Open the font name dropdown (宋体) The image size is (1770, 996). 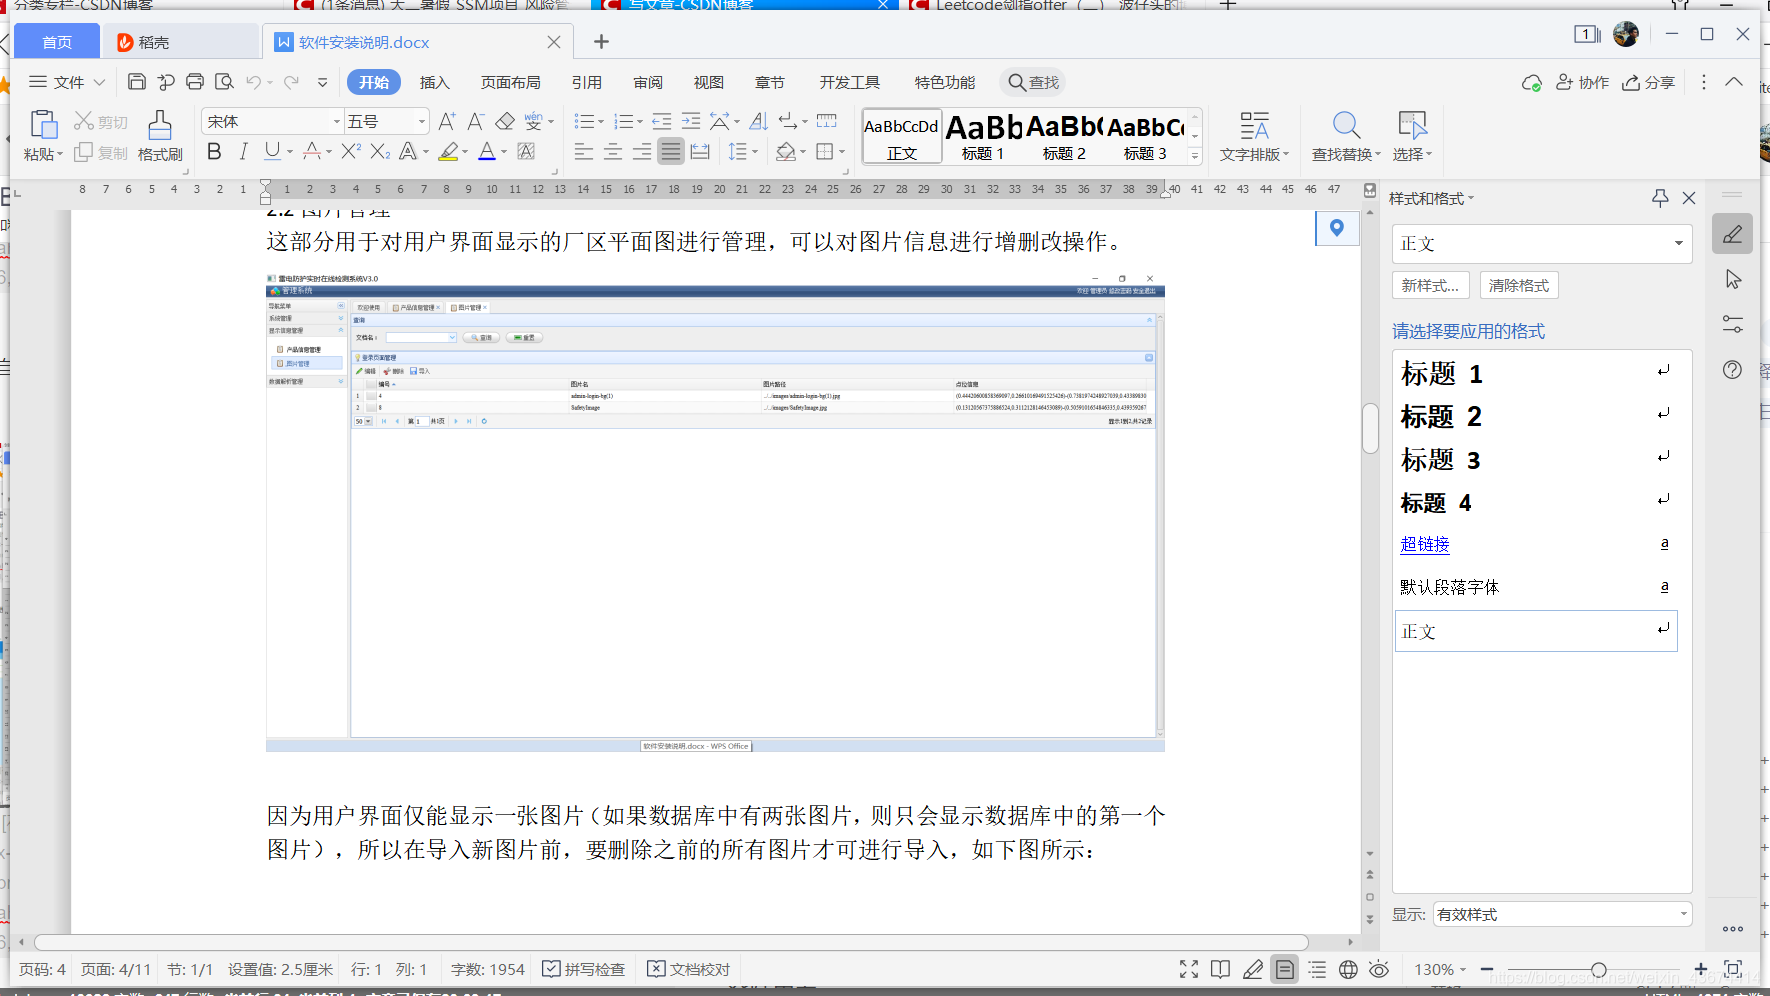tap(337, 121)
